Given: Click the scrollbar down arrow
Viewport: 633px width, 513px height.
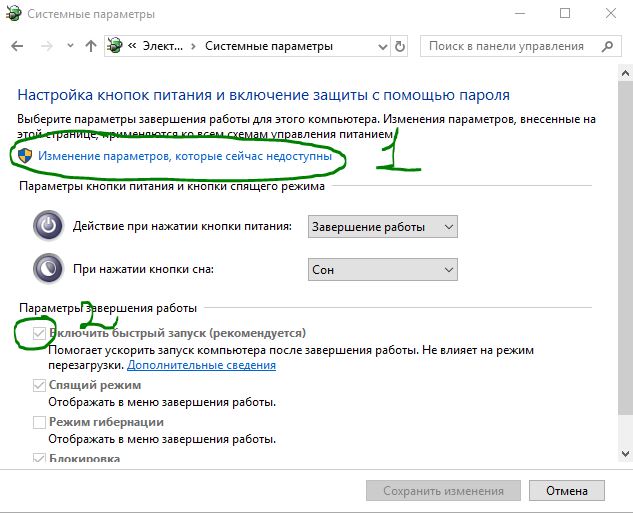Looking at the screenshot, I should [625, 454].
